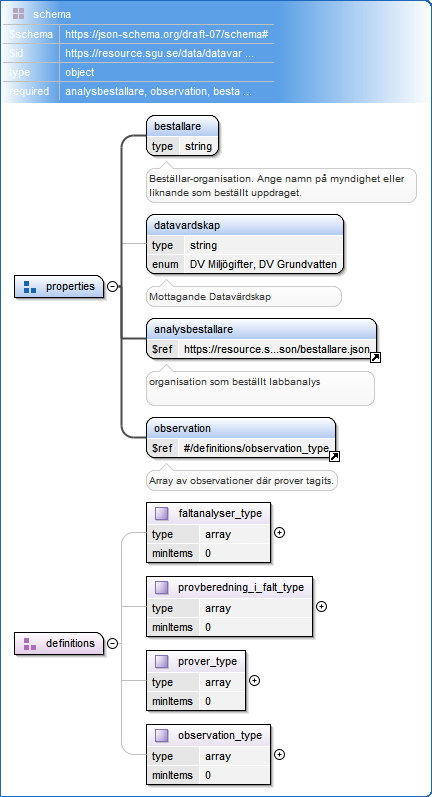Viewport: 432px width, 797px height.
Task: Expand the prover_type definition
Action: tap(255, 680)
